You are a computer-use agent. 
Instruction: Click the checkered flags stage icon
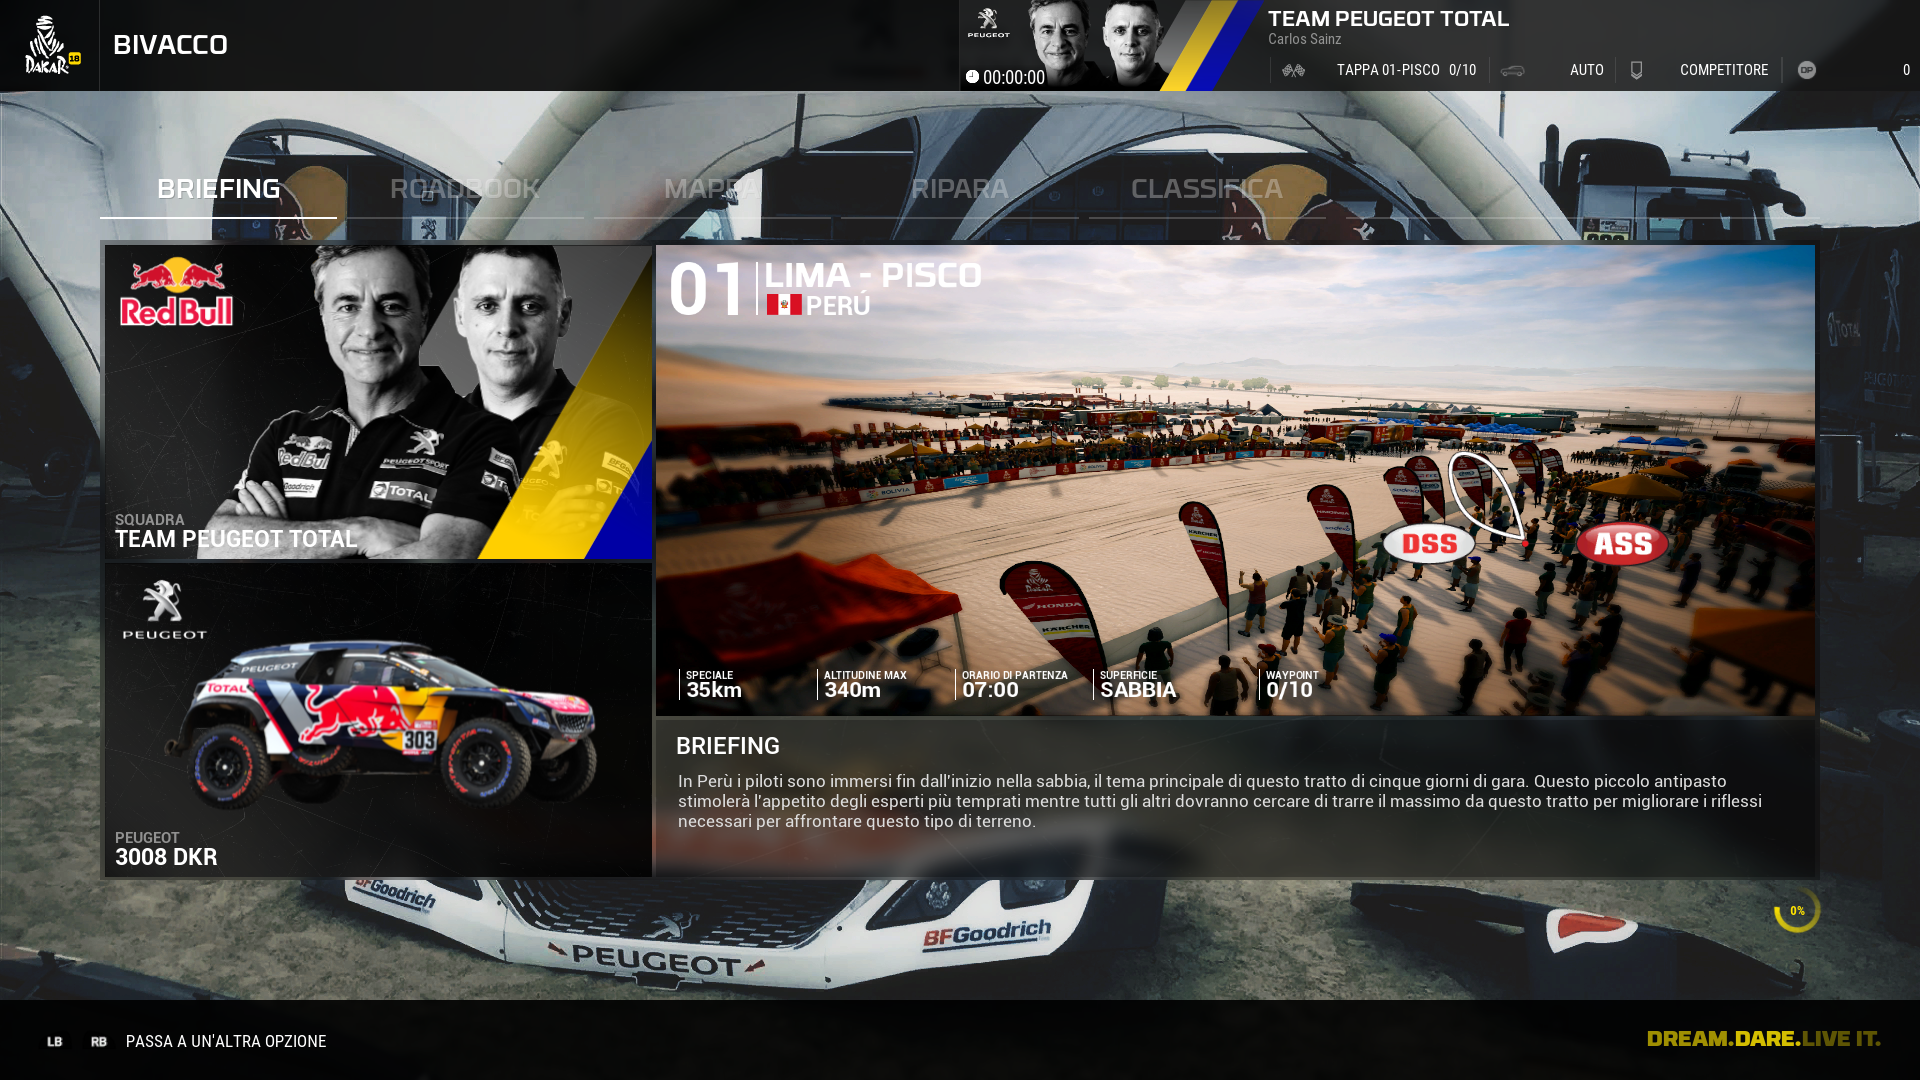[1293, 70]
